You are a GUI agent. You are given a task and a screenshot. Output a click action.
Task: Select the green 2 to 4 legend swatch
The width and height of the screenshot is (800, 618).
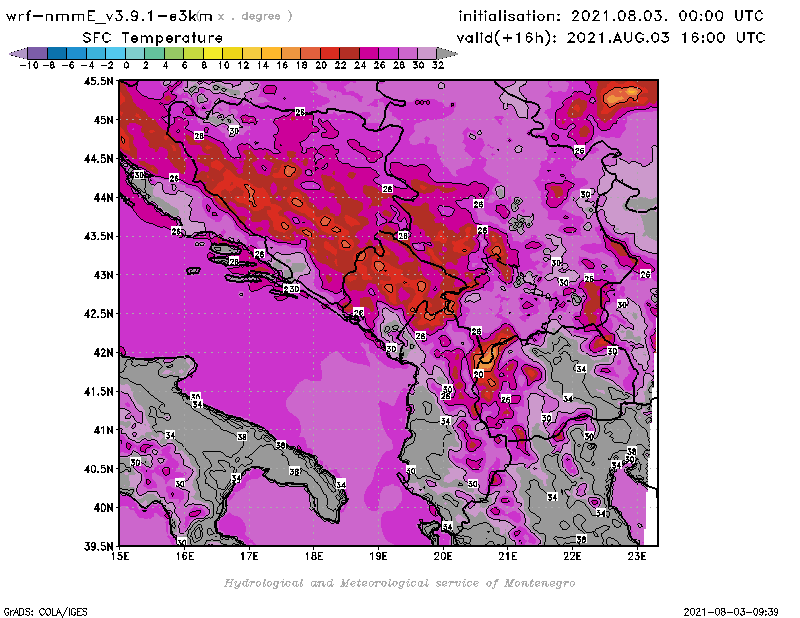click(x=154, y=54)
